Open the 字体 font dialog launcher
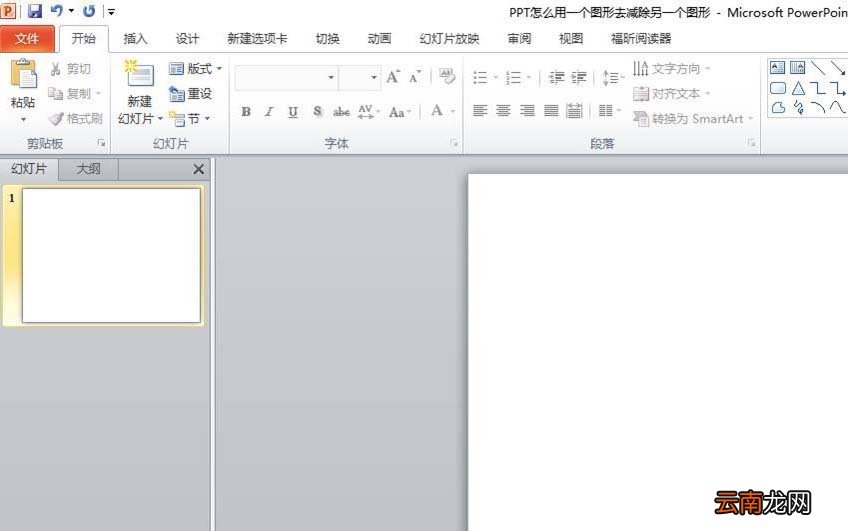848x531 pixels. coord(454,143)
